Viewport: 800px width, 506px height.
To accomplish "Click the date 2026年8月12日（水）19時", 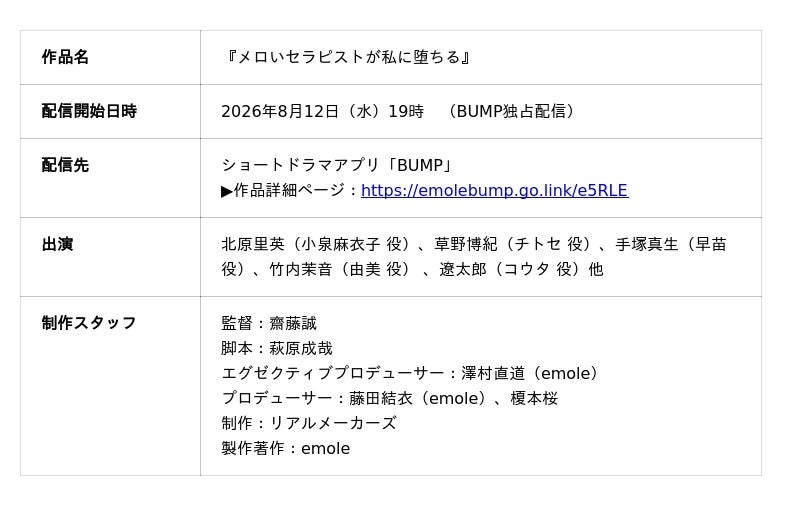I will 322,111.
